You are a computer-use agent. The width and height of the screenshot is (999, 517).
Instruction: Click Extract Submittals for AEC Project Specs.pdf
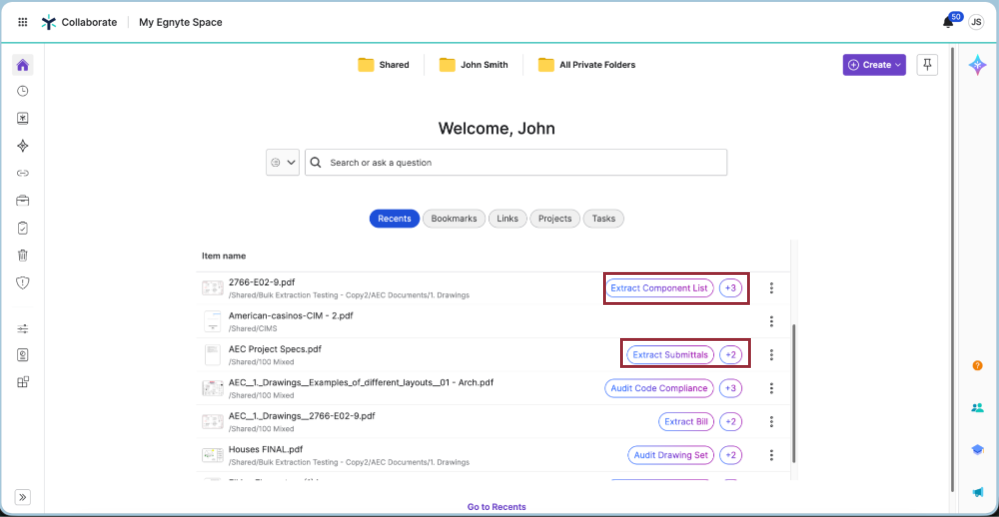tap(670, 355)
